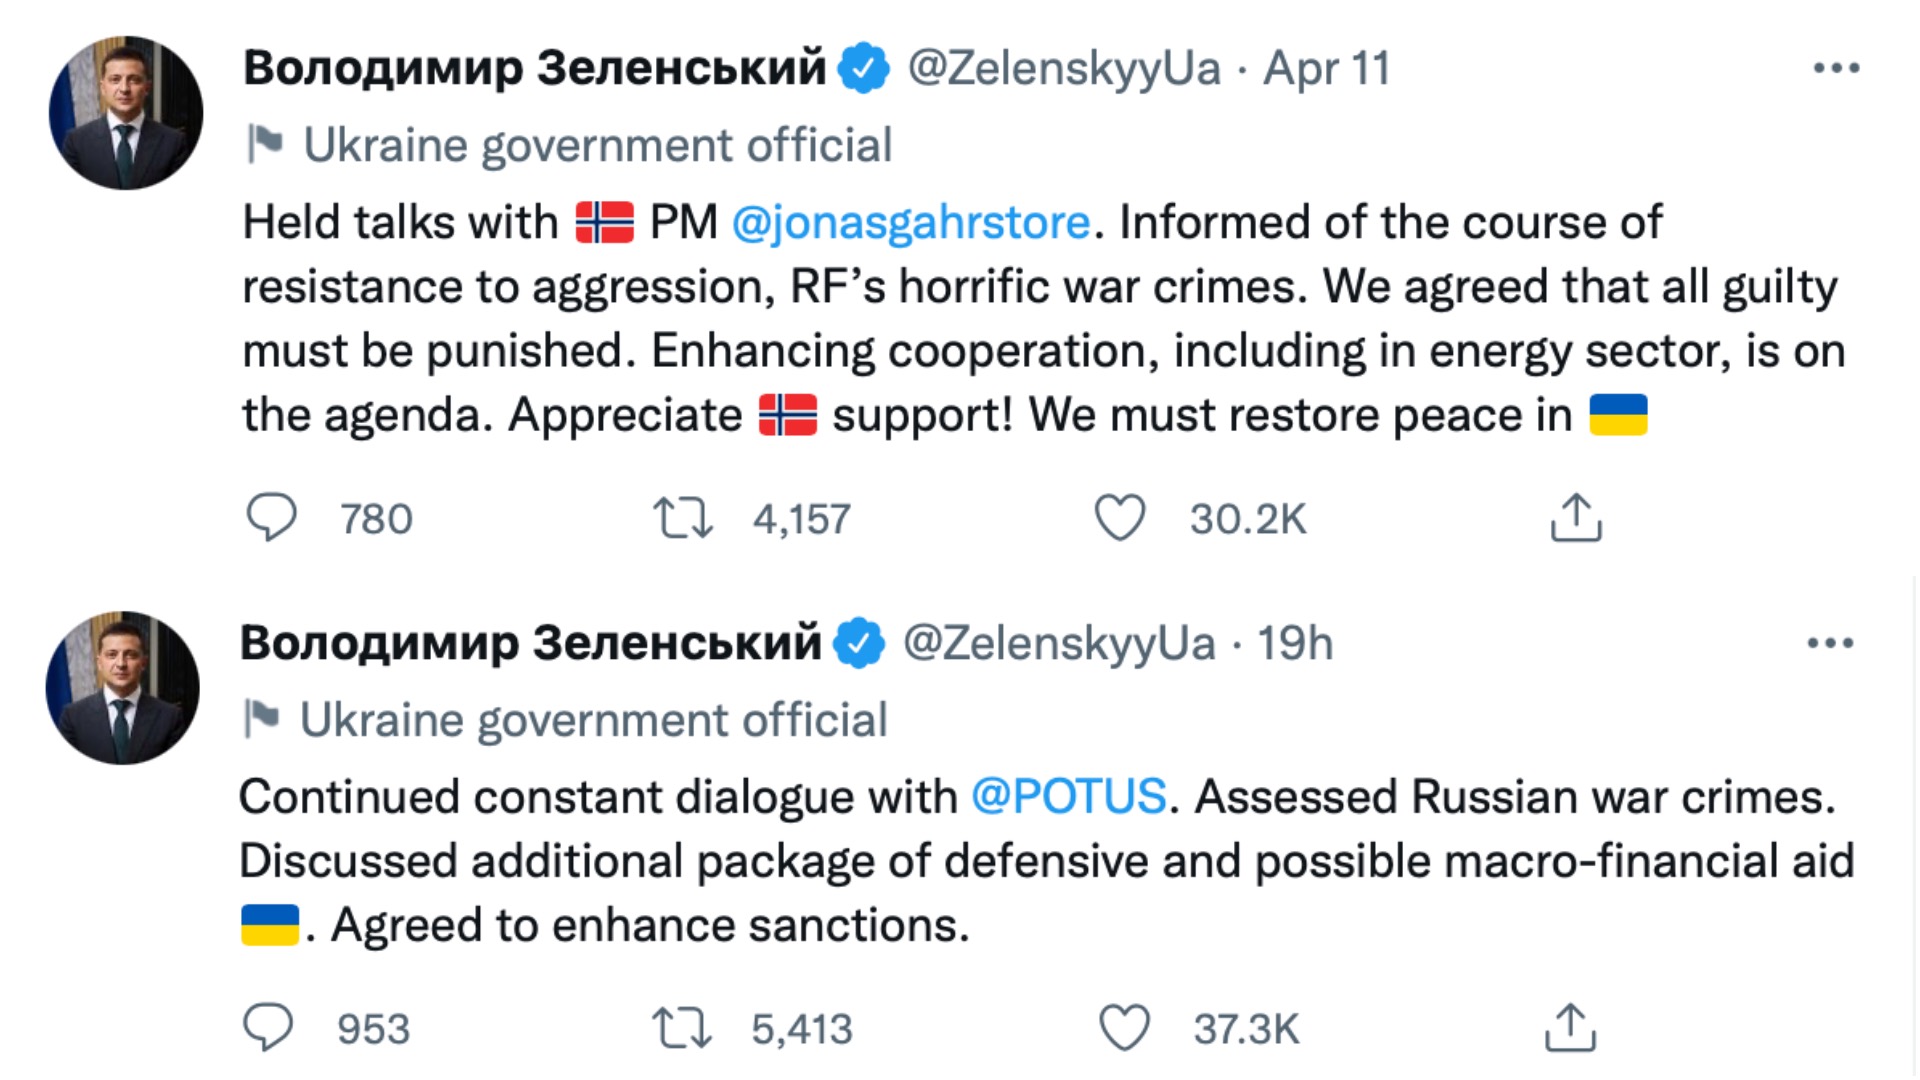The width and height of the screenshot is (1920, 1080).
Task: Like the tweet about Norway PM talks
Action: 1119,518
